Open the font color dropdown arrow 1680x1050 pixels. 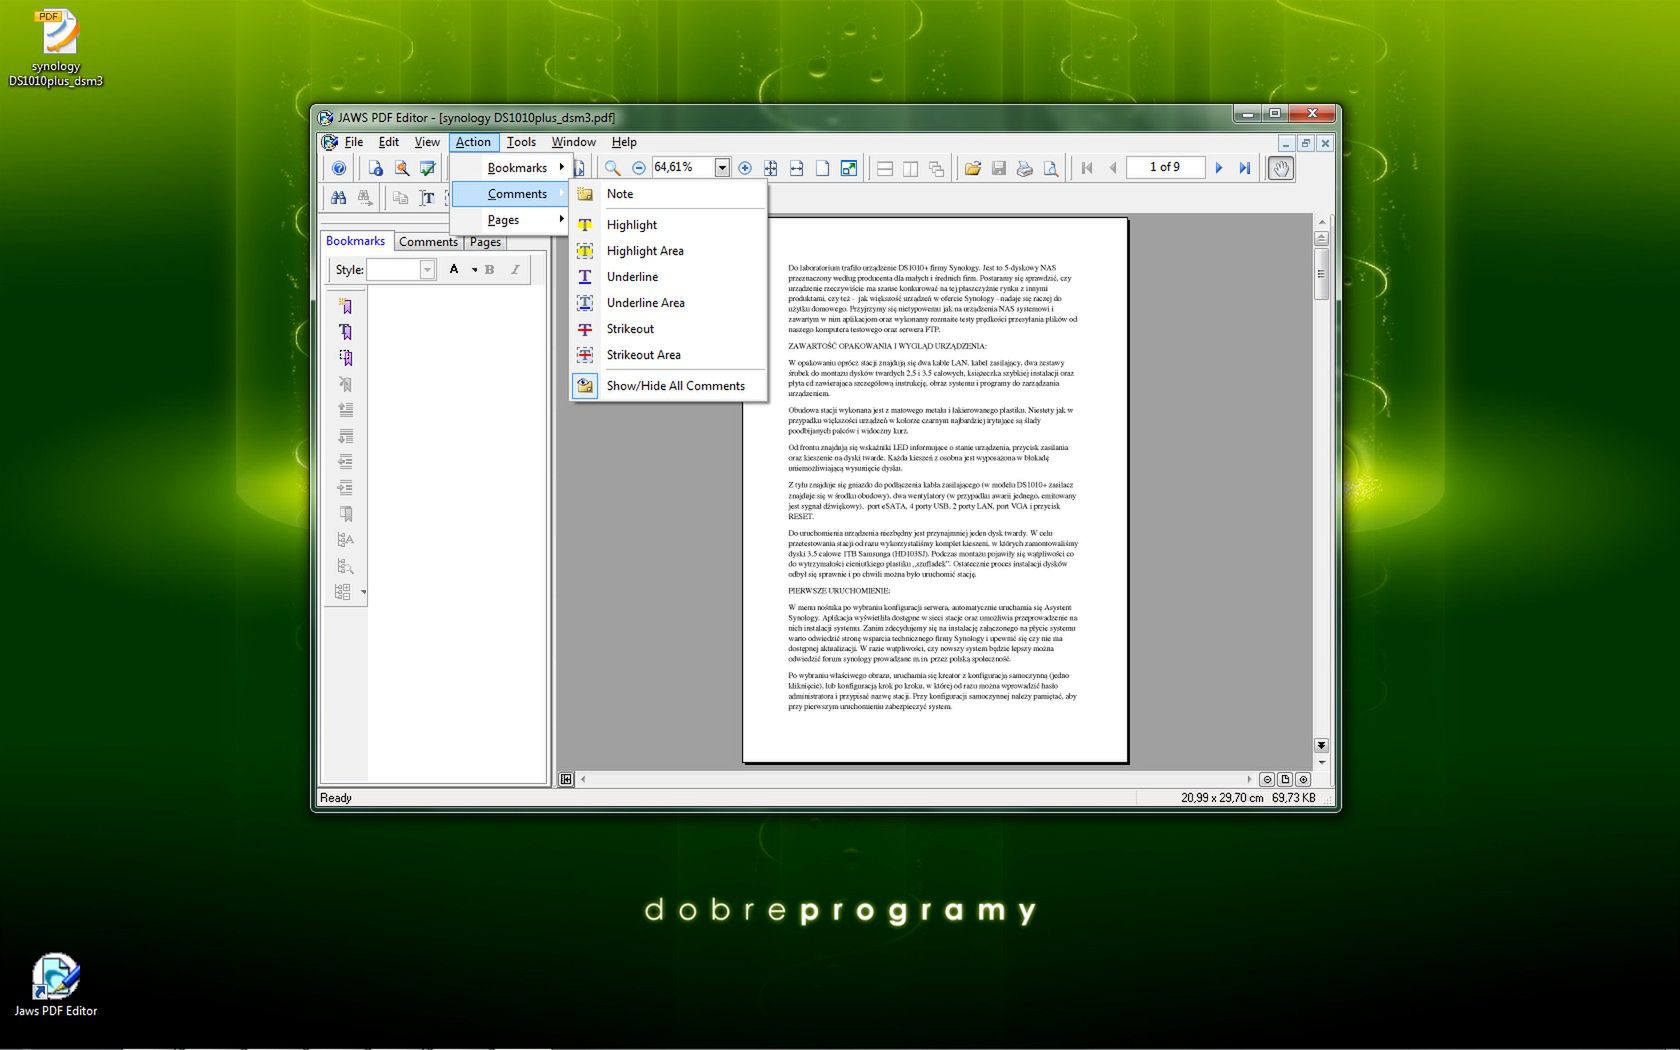coord(474,270)
